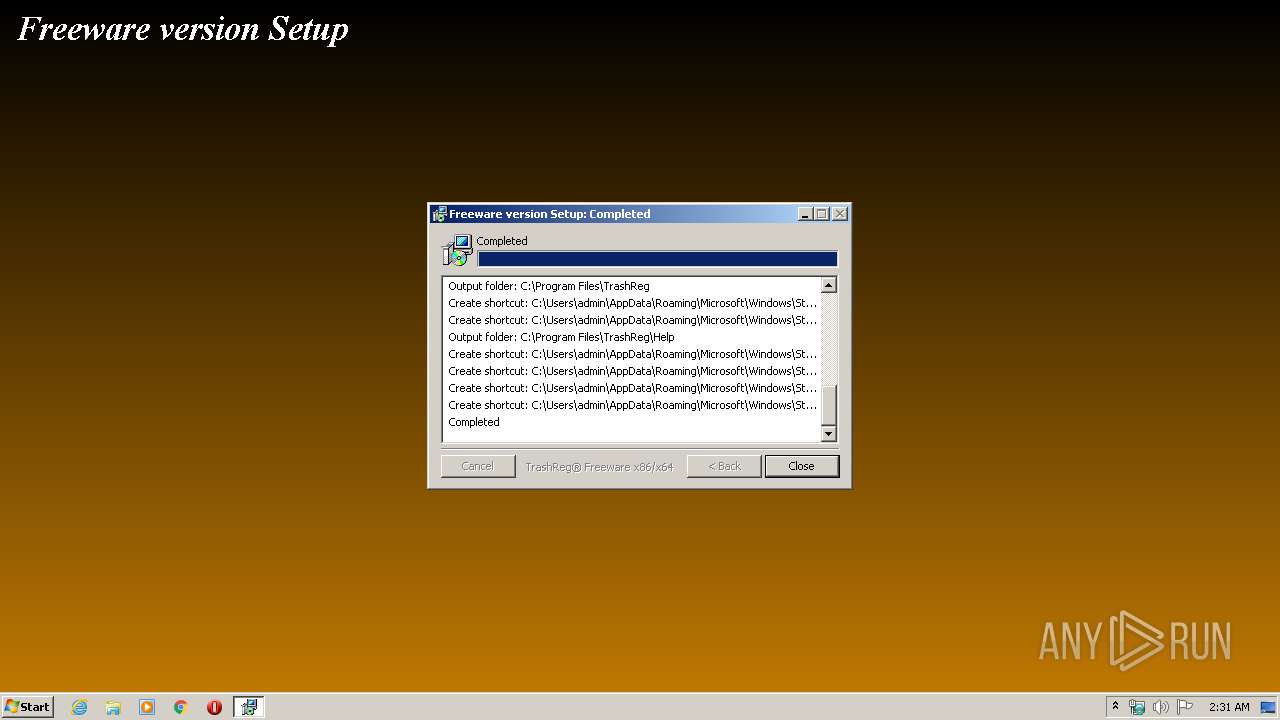Close the setup window with X
The image size is (1280, 720).
[840, 214]
